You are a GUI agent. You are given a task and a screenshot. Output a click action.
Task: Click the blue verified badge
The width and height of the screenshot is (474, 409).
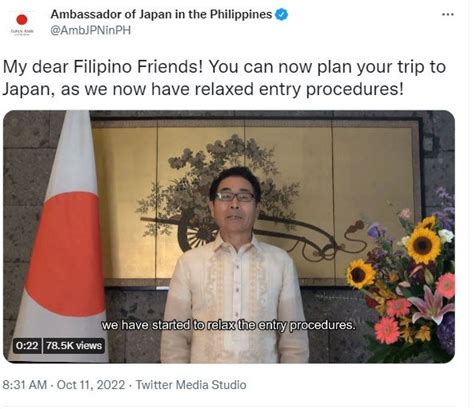point(282,15)
